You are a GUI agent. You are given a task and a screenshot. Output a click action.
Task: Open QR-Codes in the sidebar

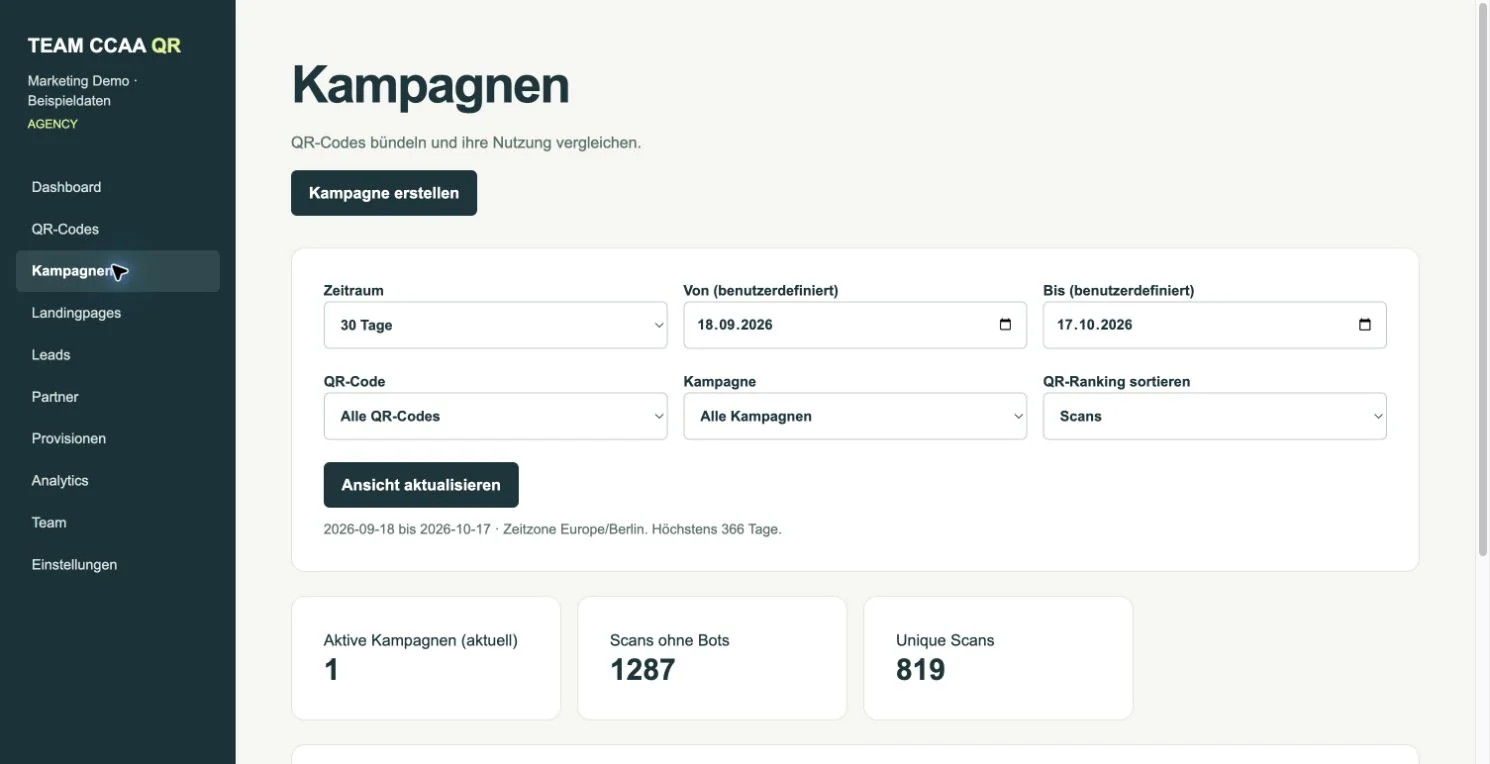118,229
